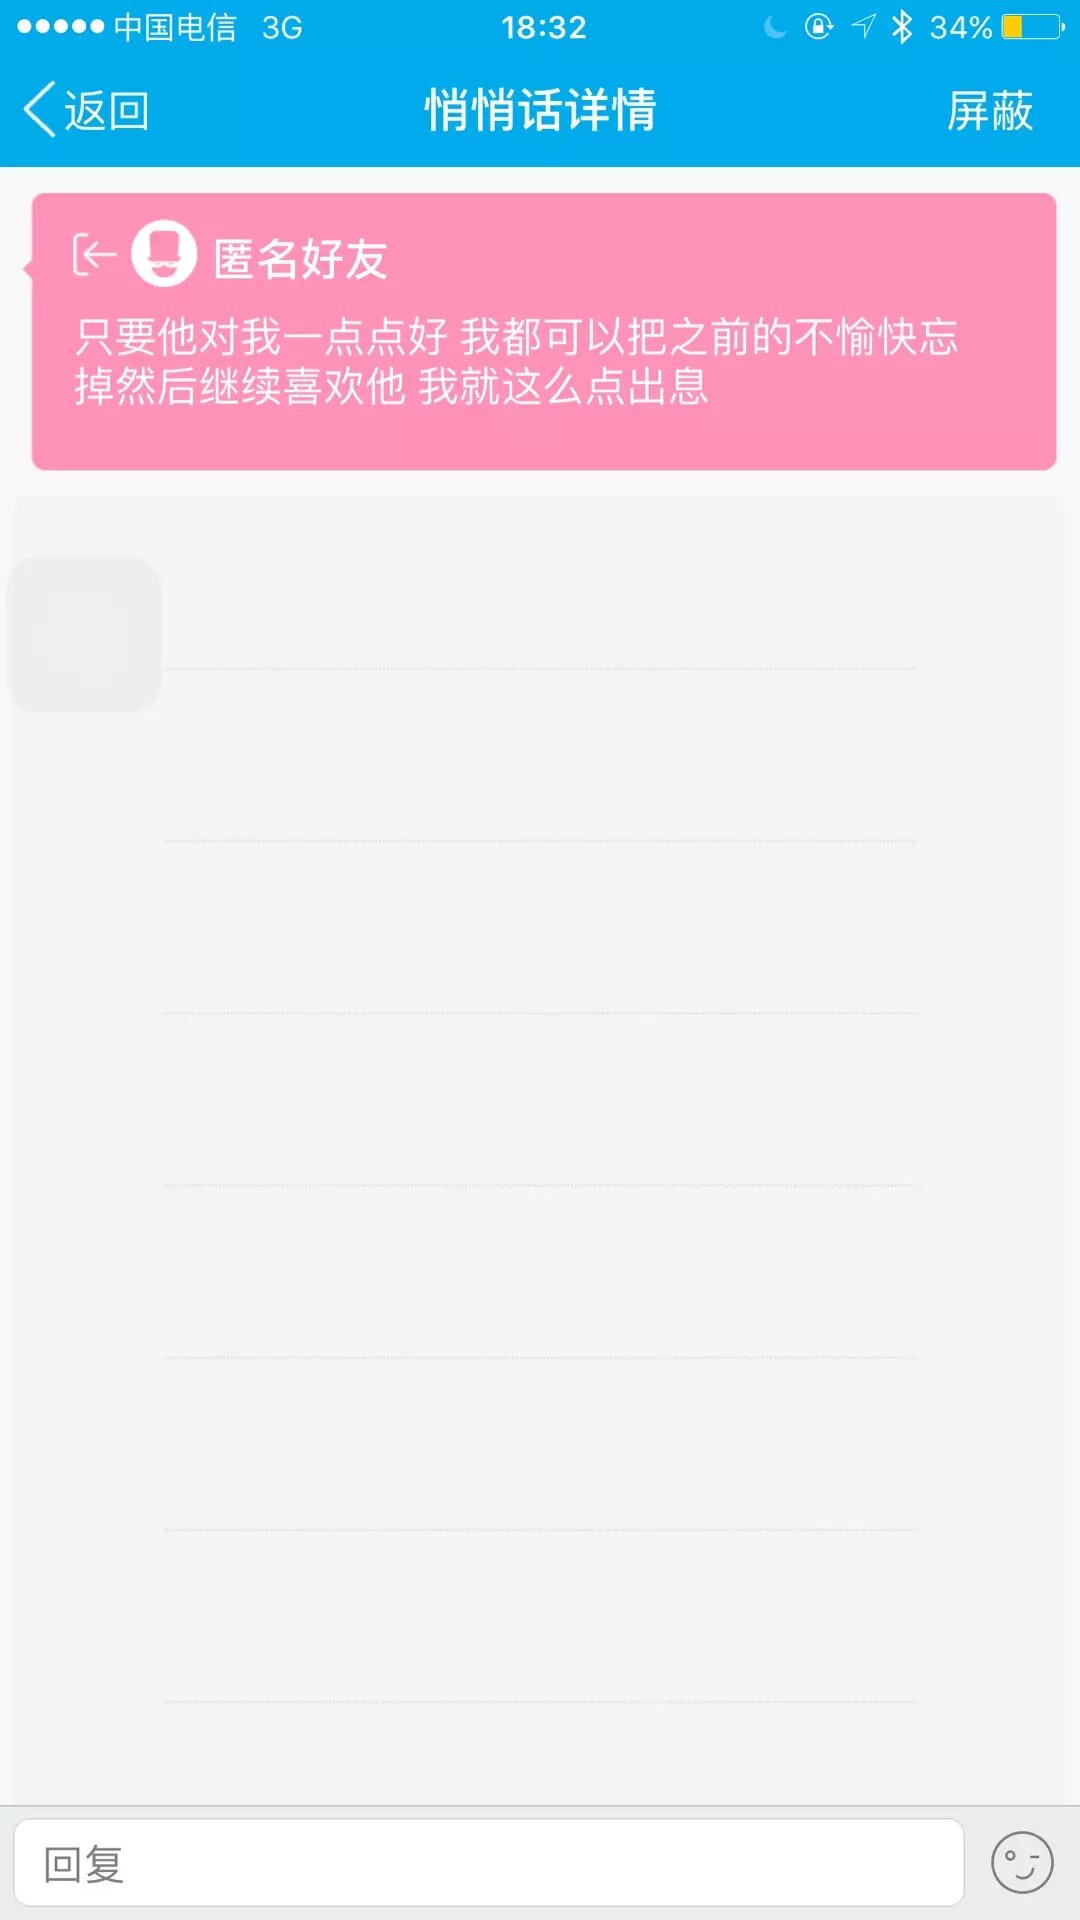1080x1920 pixels.
Task: Tap the pink whisper message text
Action: pos(515,362)
